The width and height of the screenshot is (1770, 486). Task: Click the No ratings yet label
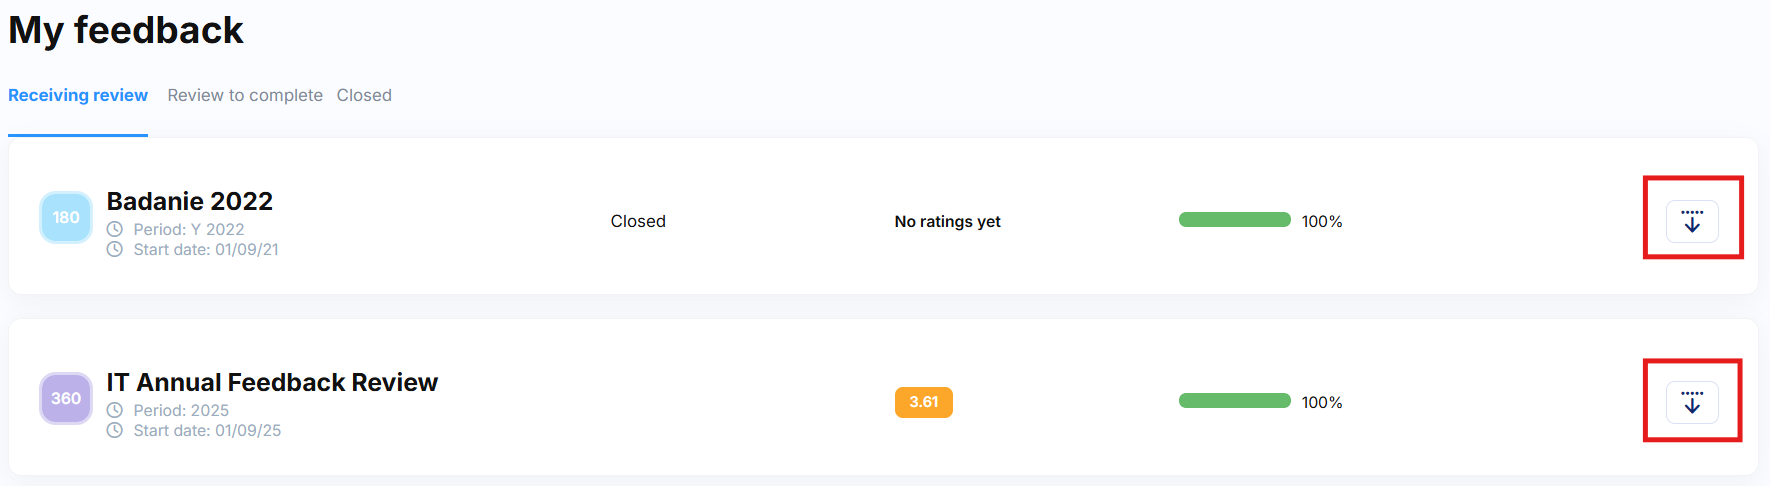[x=947, y=221]
